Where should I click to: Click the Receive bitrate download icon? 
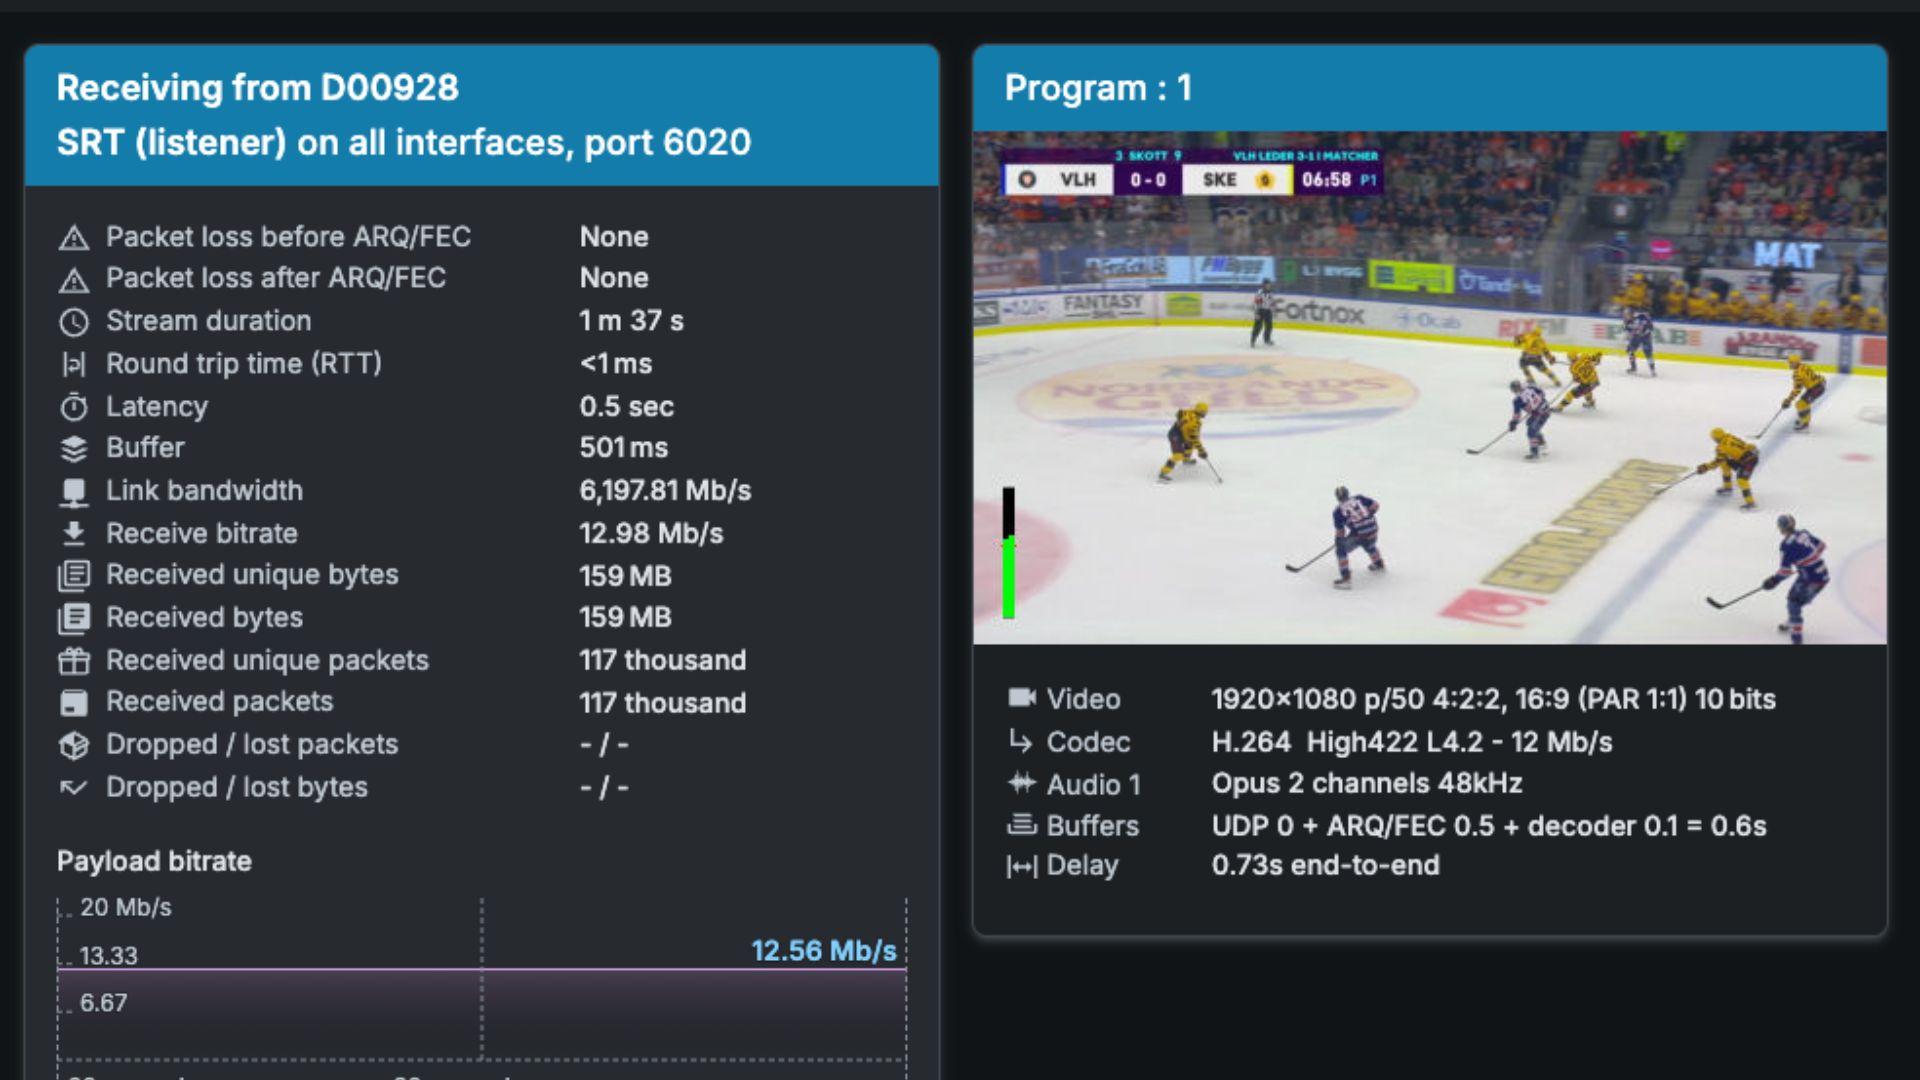[74, 534]
